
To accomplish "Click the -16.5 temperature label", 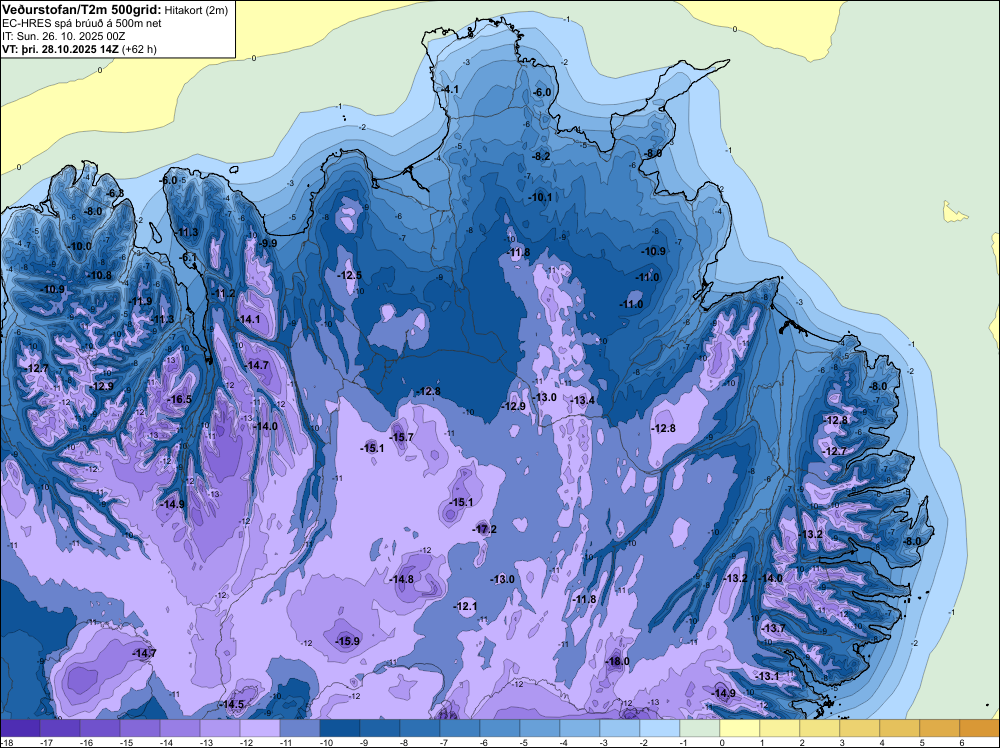I will tap(179, 399).
